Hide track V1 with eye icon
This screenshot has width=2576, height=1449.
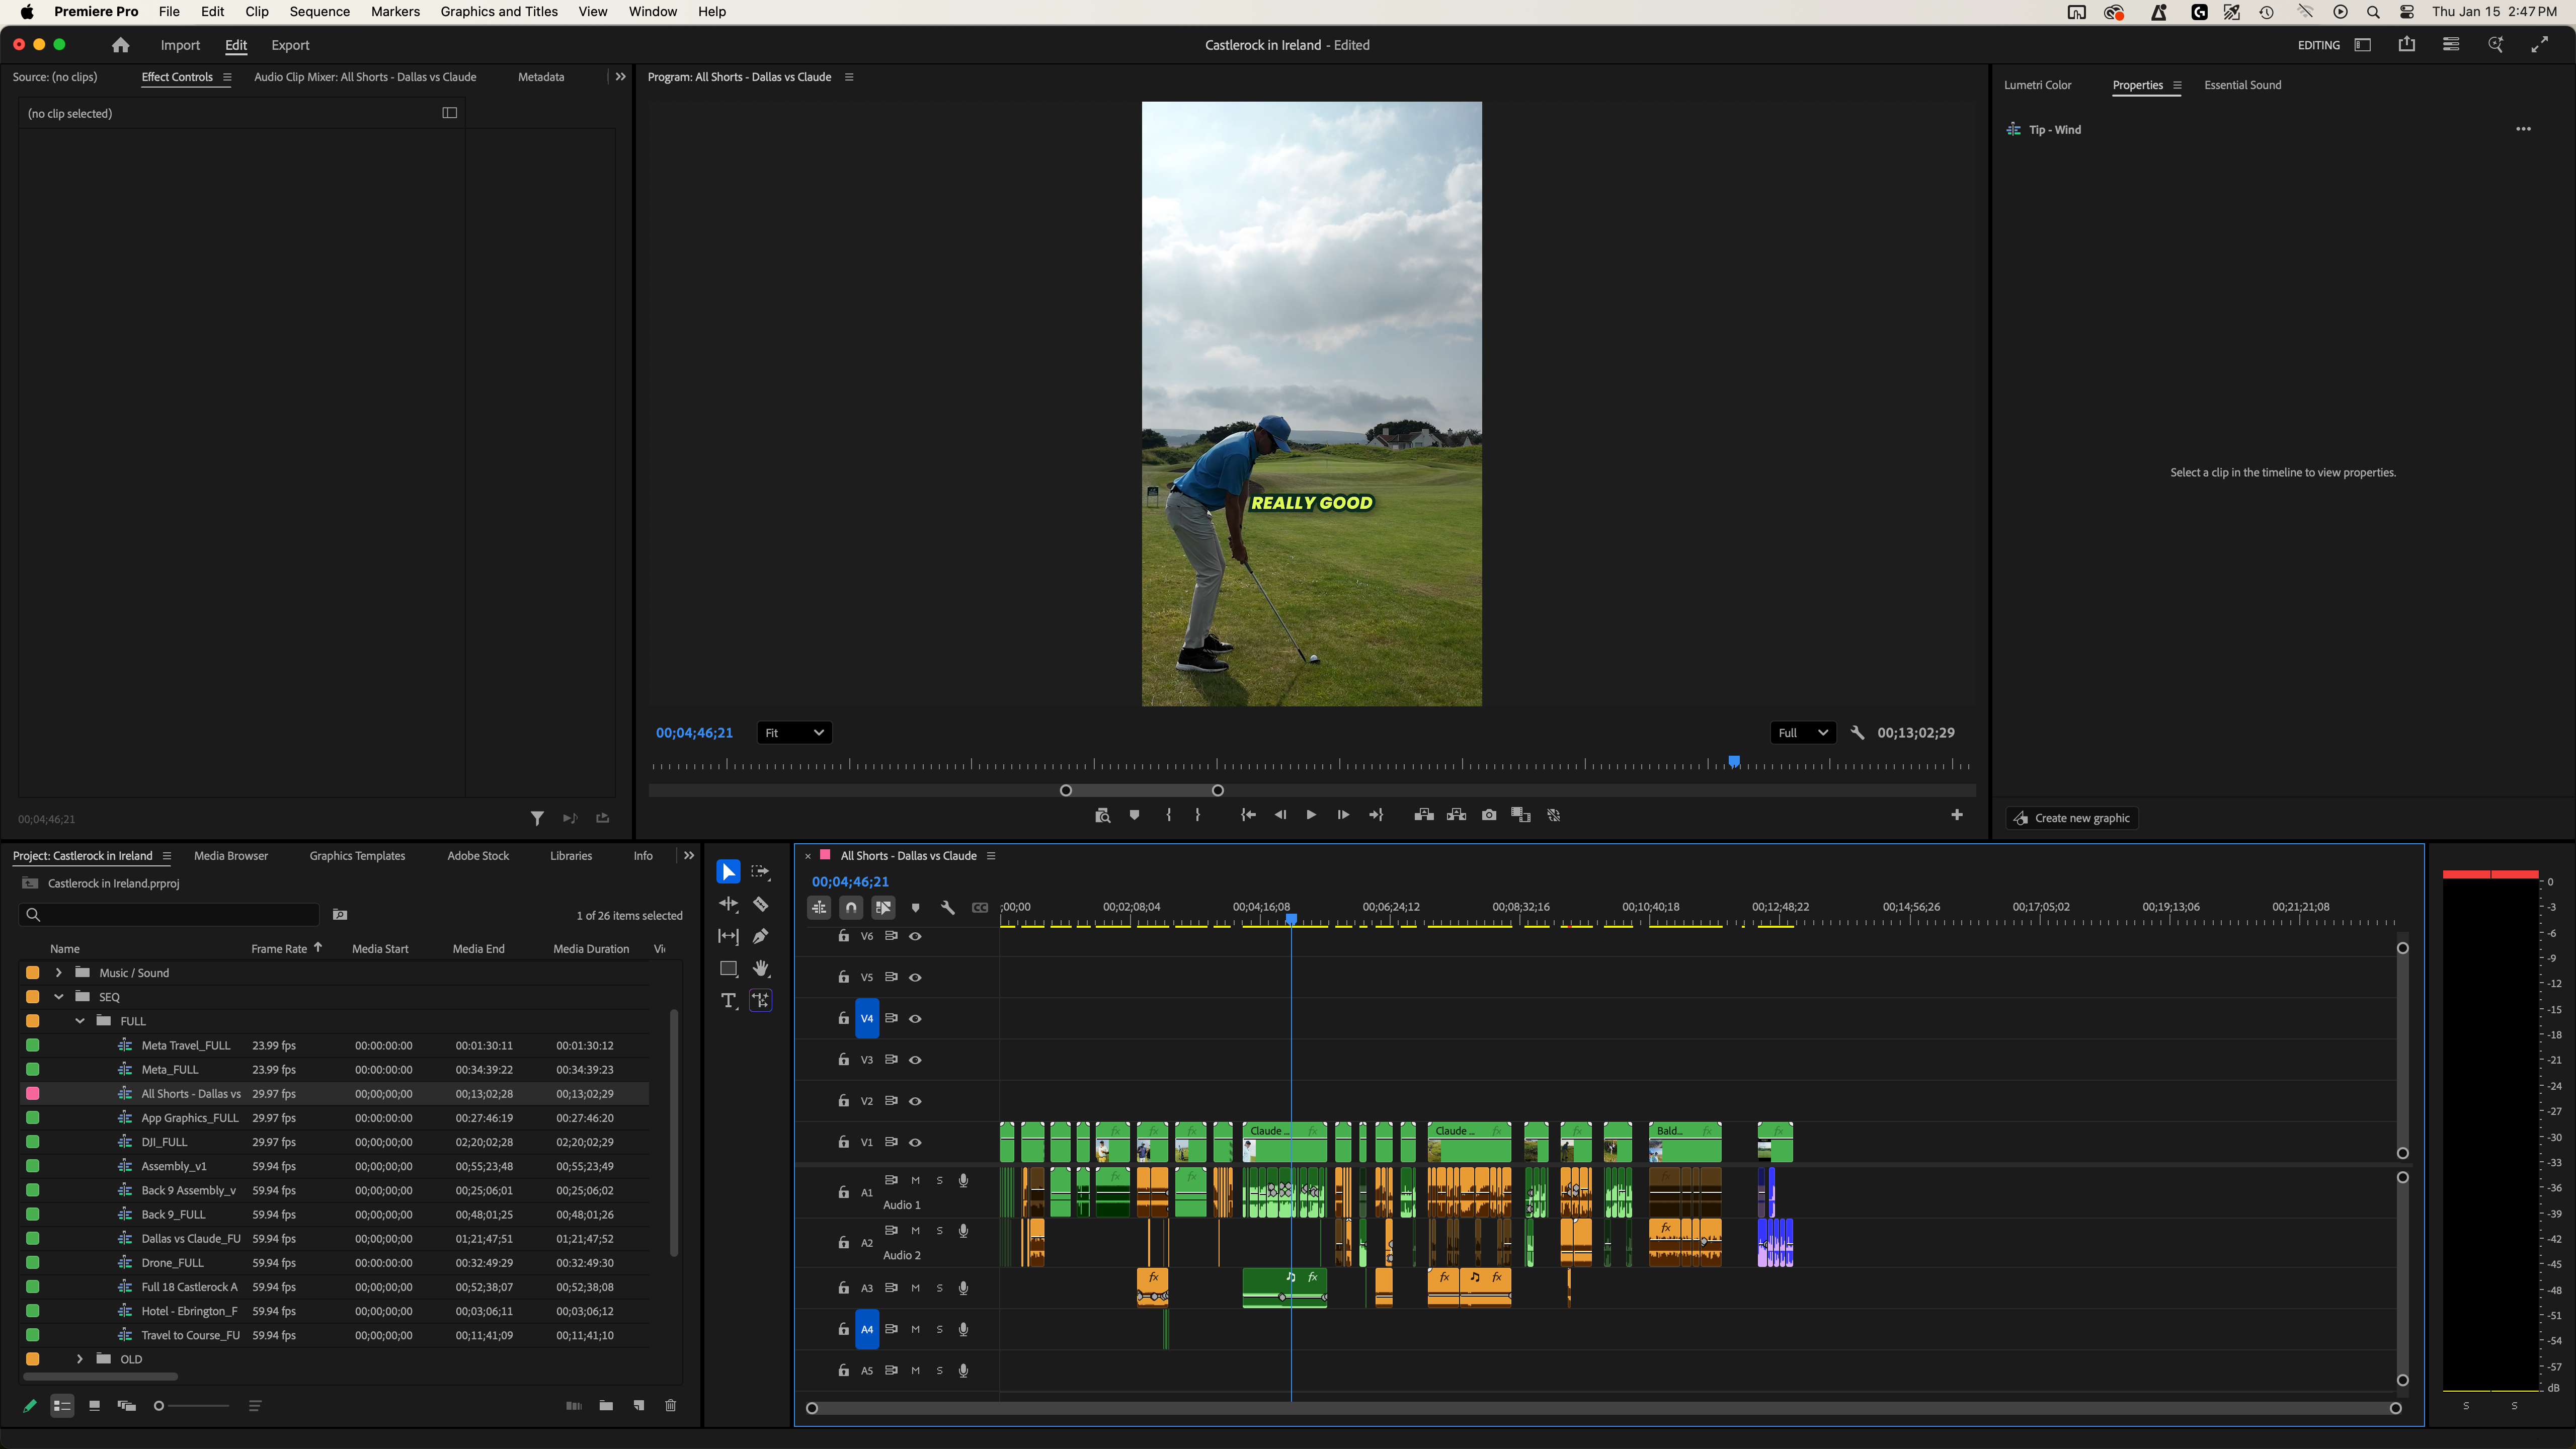pyautogui.click(x=915, y=1142)
